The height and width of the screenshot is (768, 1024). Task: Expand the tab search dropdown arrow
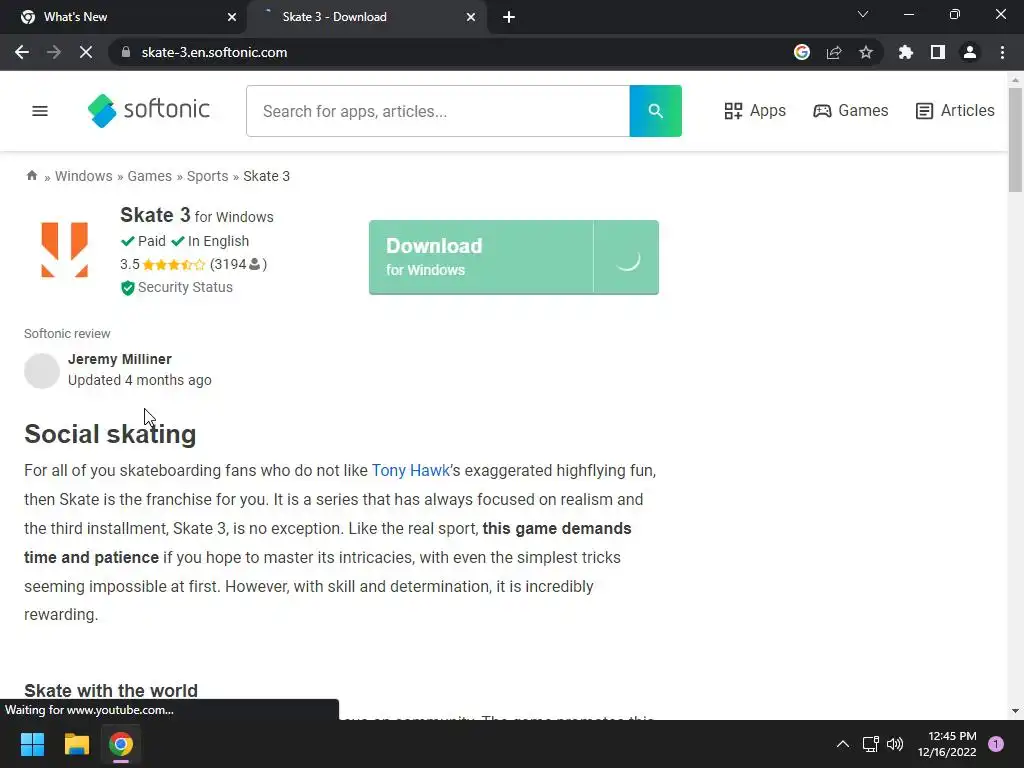[863, 14]
